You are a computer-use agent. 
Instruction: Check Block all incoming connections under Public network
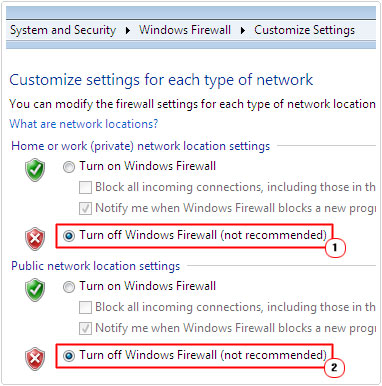coord(85,307)
